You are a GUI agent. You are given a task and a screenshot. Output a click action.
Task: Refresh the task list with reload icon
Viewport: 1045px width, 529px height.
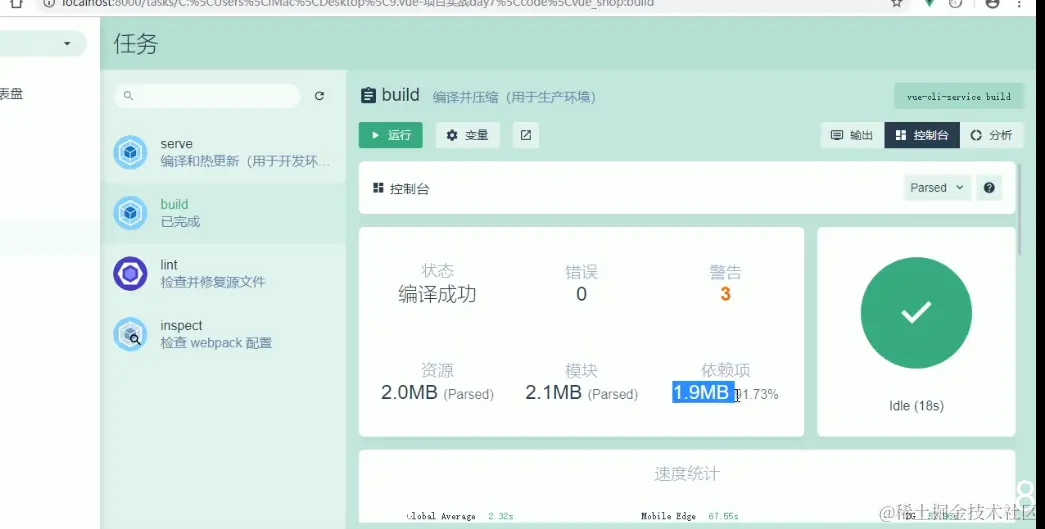tap(319, 96)
